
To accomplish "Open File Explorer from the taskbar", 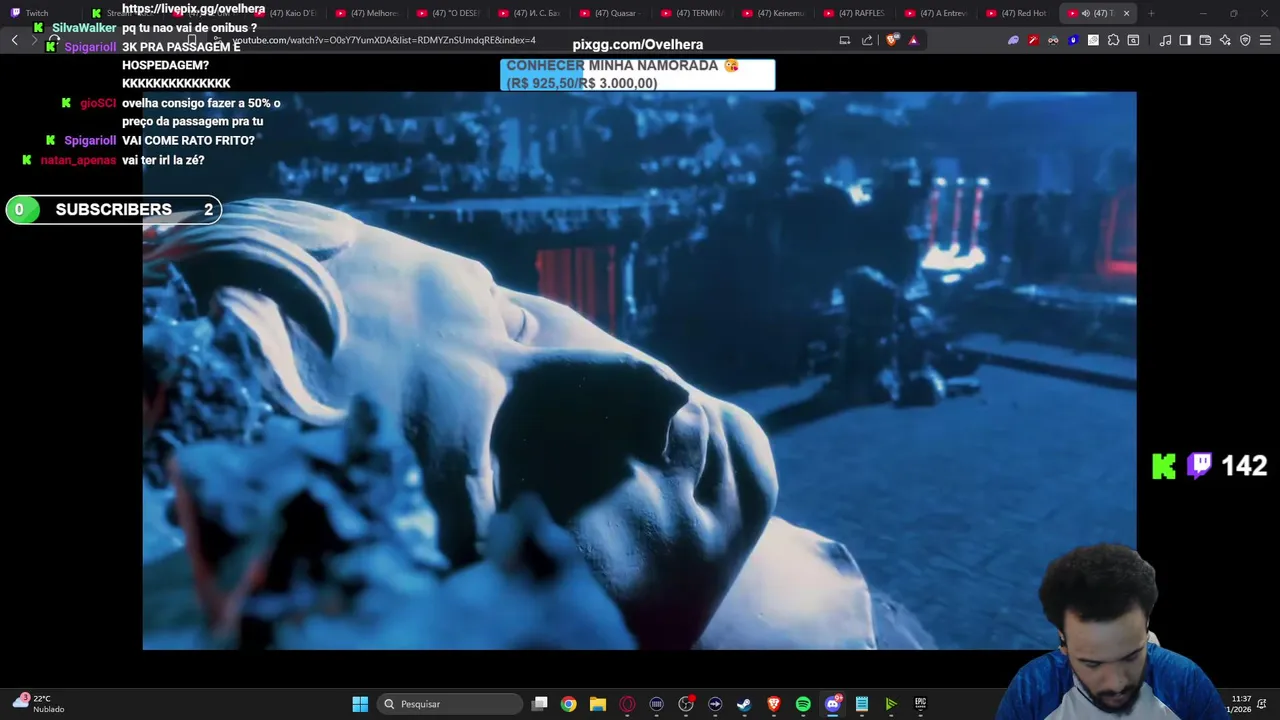I will [598, 704].
